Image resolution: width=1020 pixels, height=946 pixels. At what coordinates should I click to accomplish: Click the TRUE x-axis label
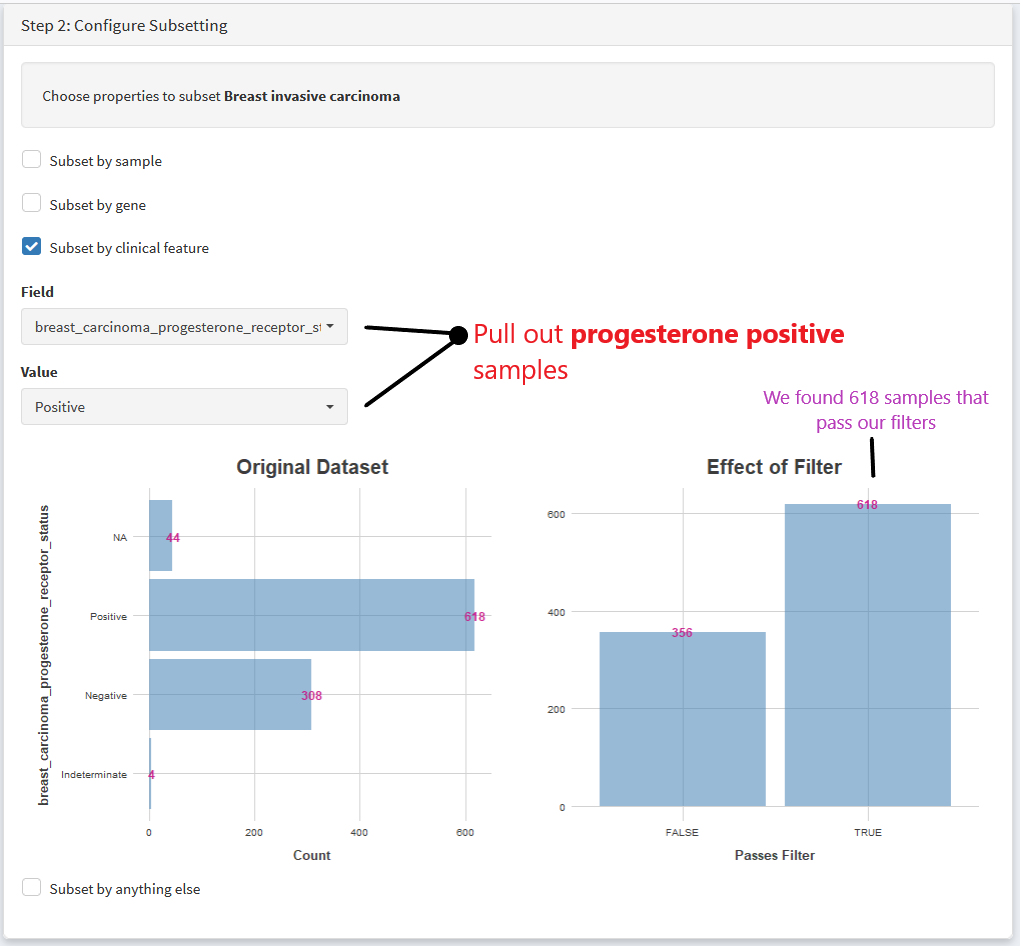pos(868,833)
